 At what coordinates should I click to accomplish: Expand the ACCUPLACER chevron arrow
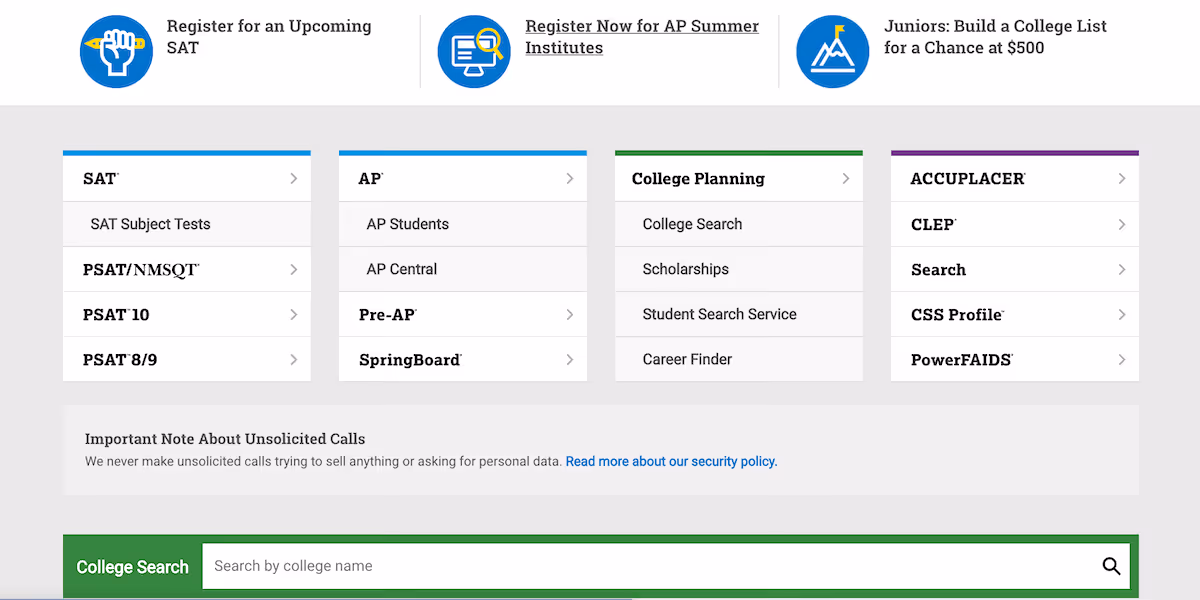1121,179
